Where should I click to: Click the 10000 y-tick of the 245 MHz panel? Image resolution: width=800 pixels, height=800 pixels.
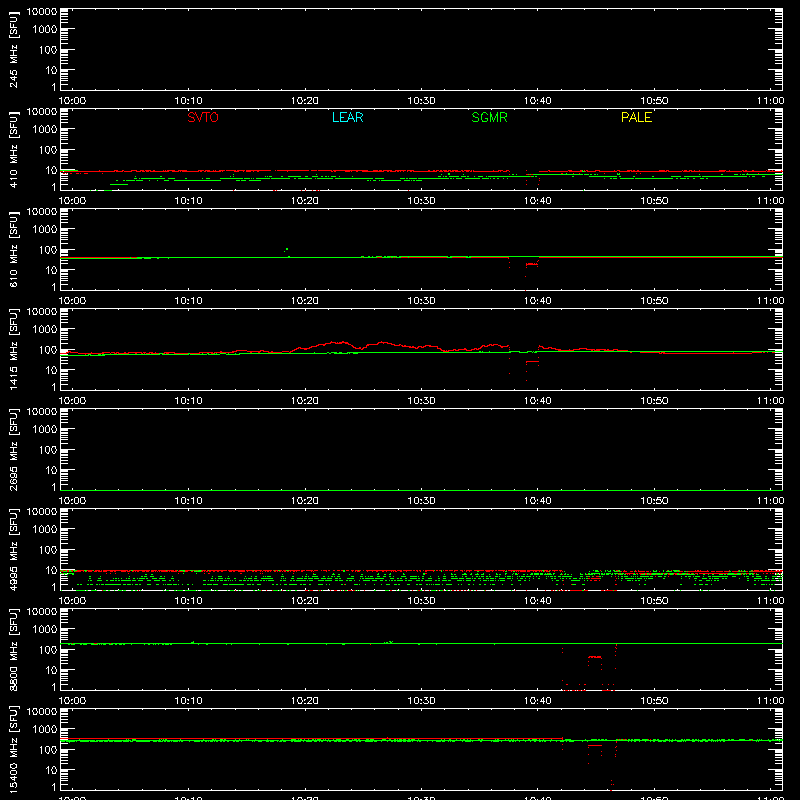click(42, 12)
